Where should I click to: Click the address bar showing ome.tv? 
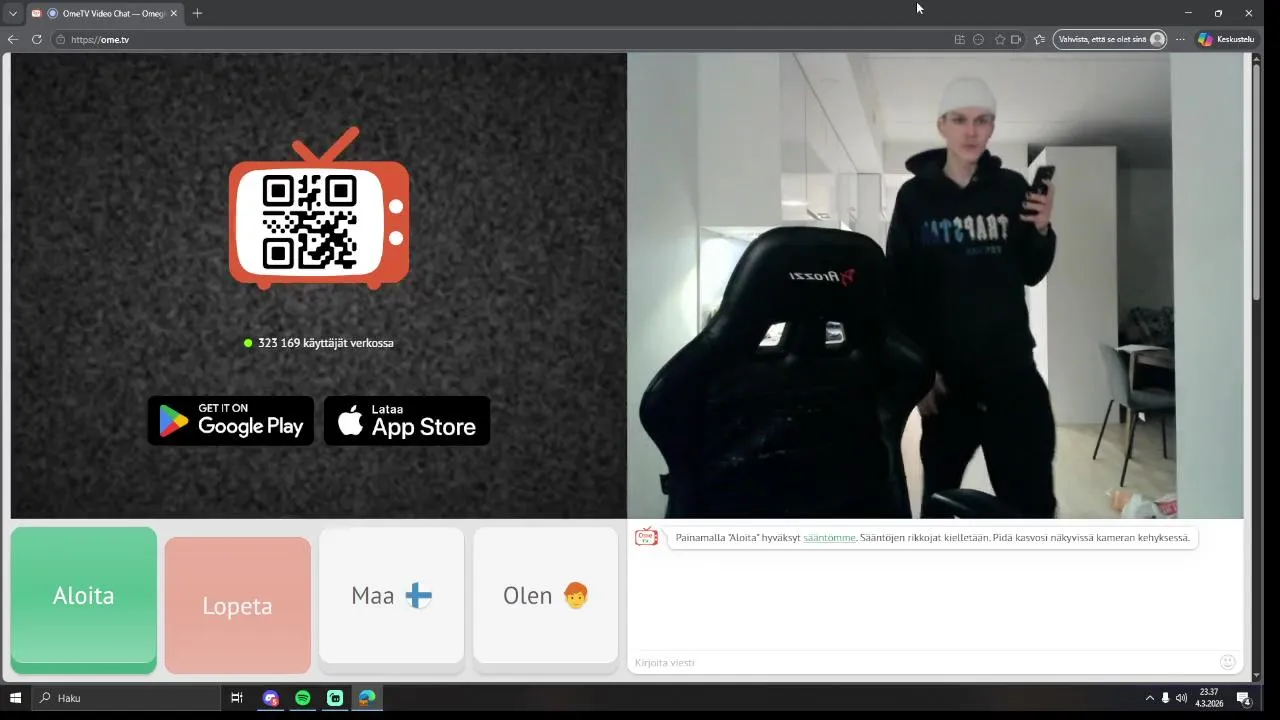click(500, 39)
